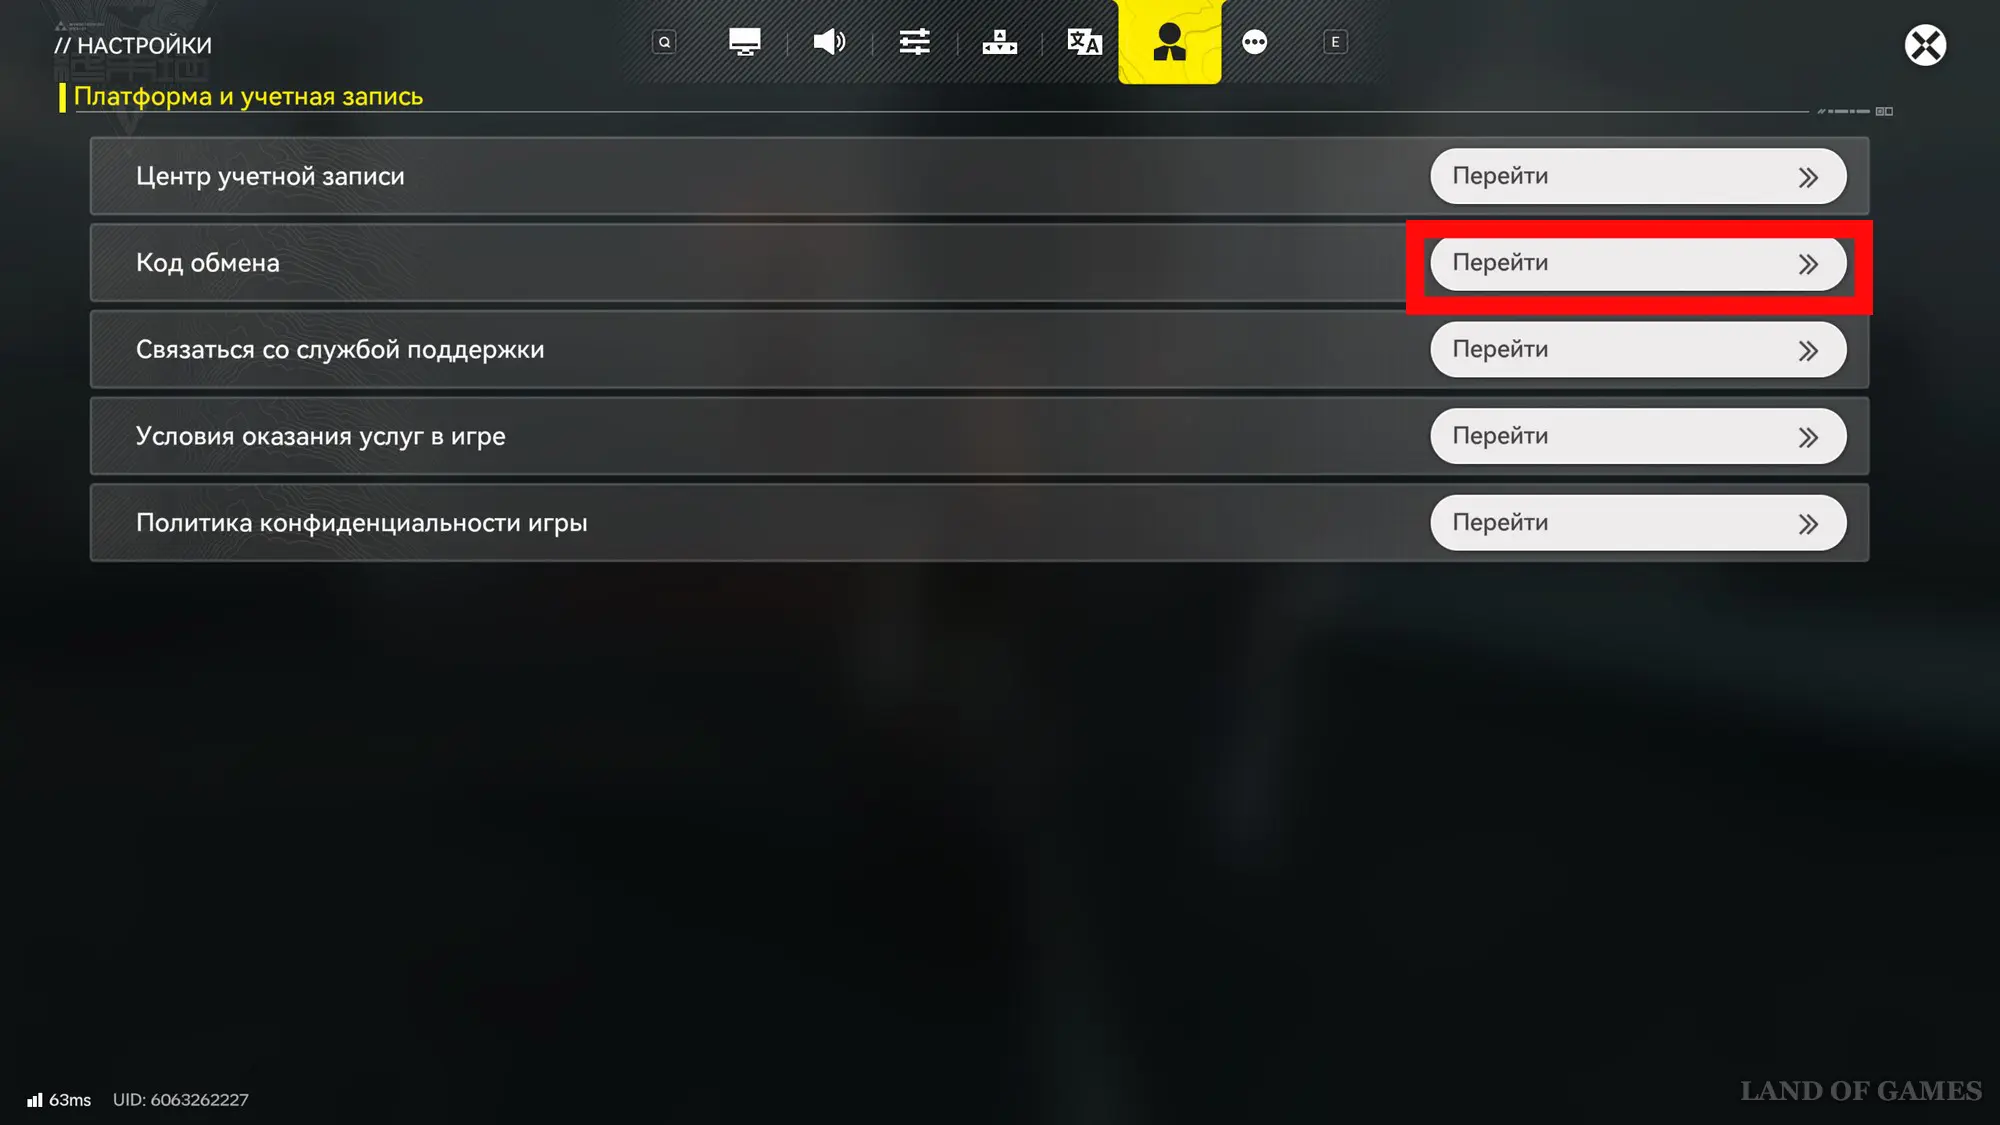
Task: Switch to next tab with E key icon
Action: point(1335,42)
